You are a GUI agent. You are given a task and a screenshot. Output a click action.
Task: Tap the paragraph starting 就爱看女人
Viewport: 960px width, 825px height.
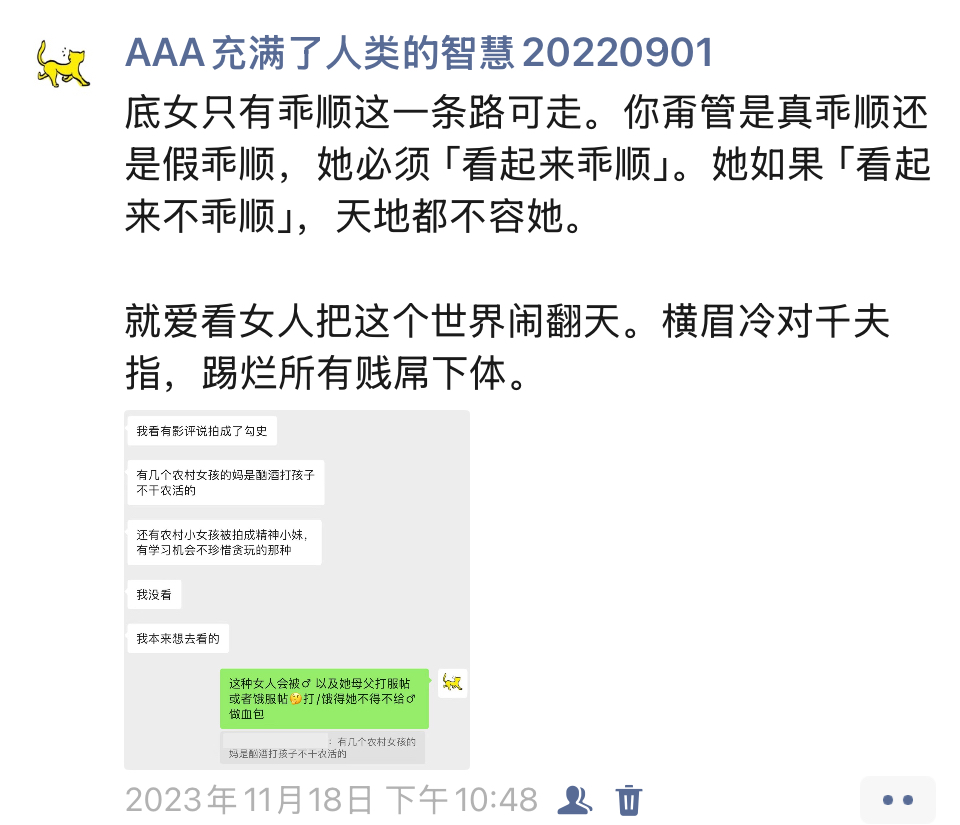508,347
